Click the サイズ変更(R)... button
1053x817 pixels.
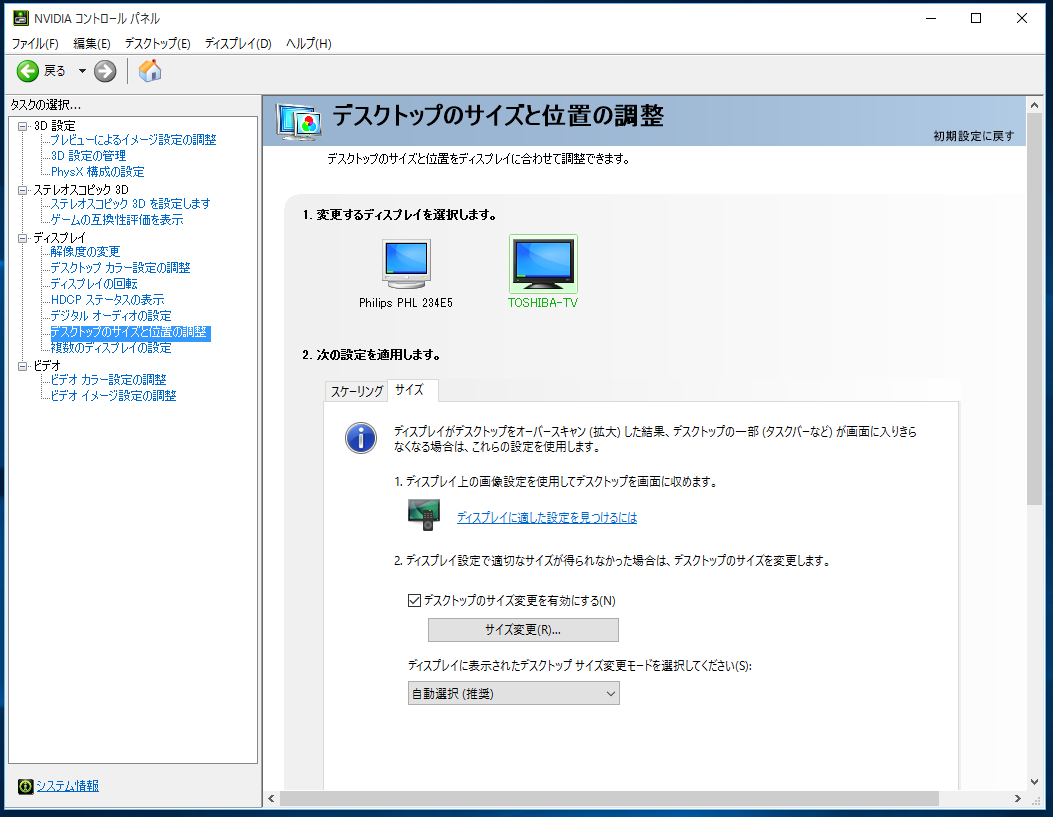pyautogui.click(x=523, y=630)
